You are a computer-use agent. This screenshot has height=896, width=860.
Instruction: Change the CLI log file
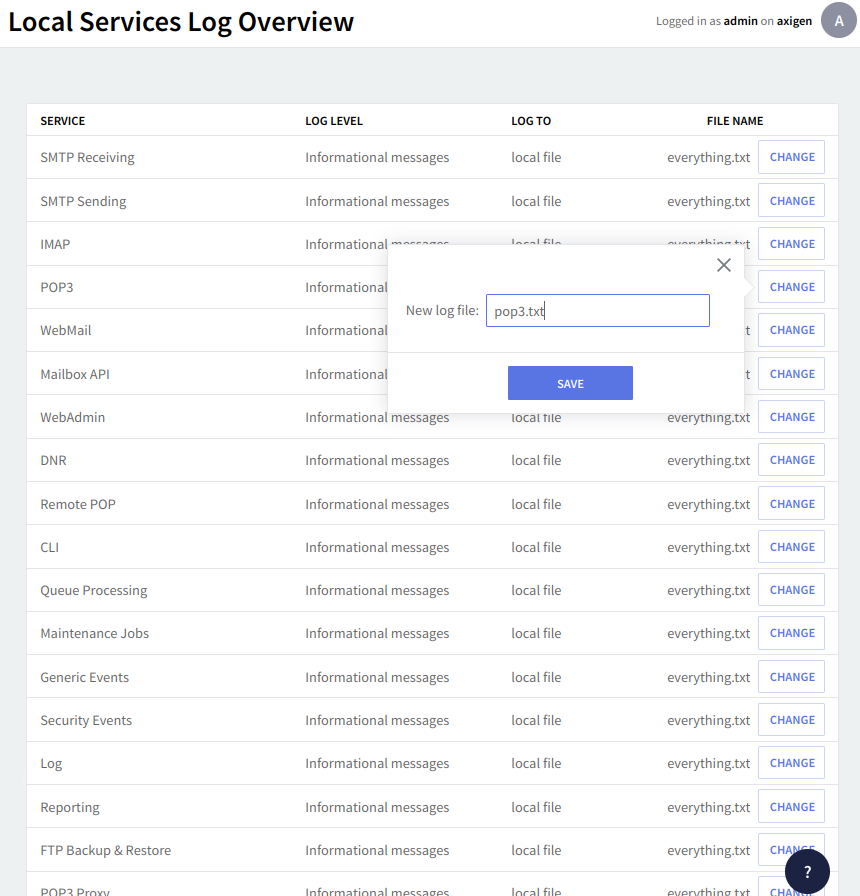coord(791,547)
